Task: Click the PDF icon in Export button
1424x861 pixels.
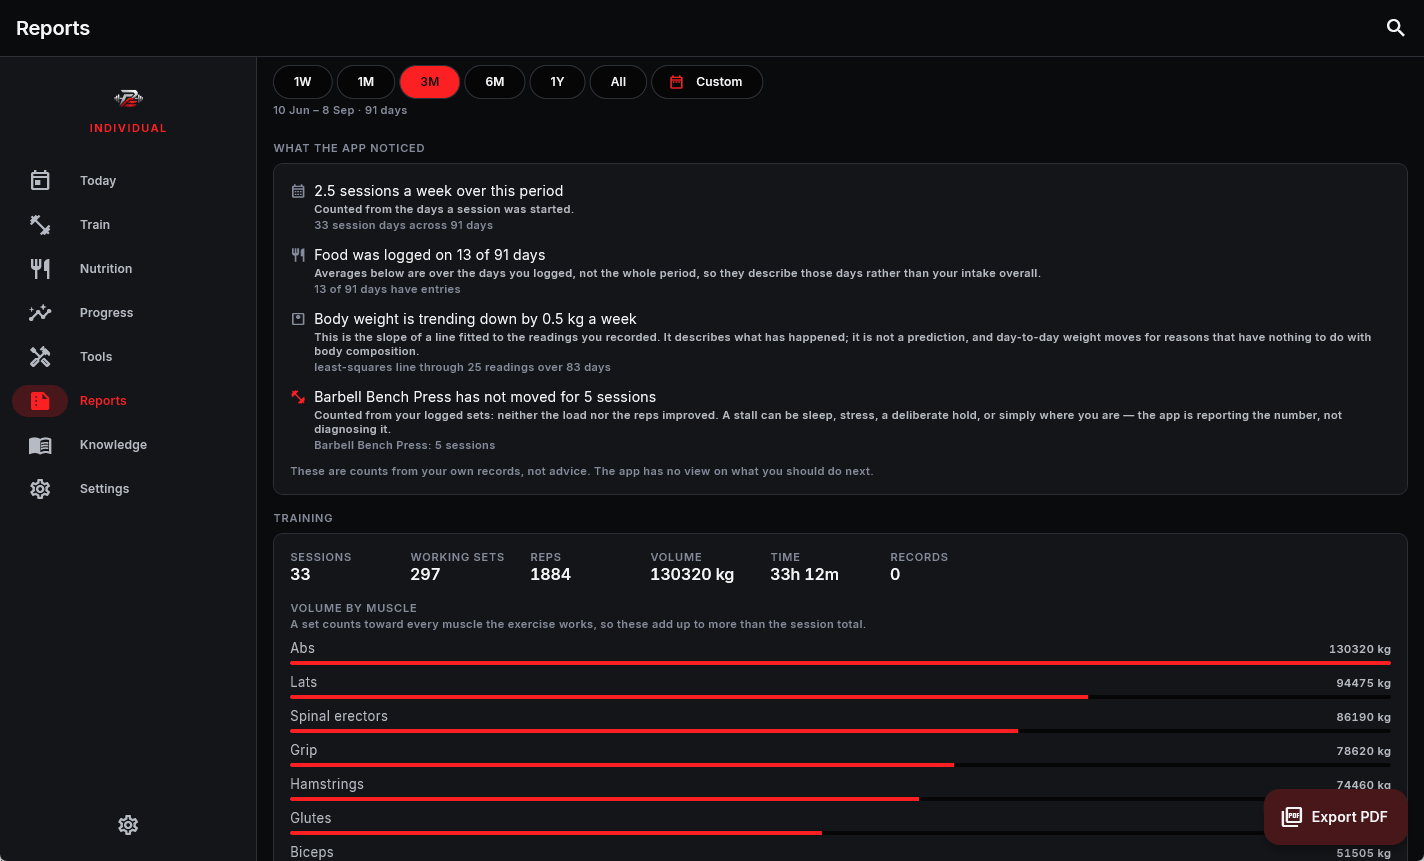Action: pyautogui.click(x=1292, y=817)
